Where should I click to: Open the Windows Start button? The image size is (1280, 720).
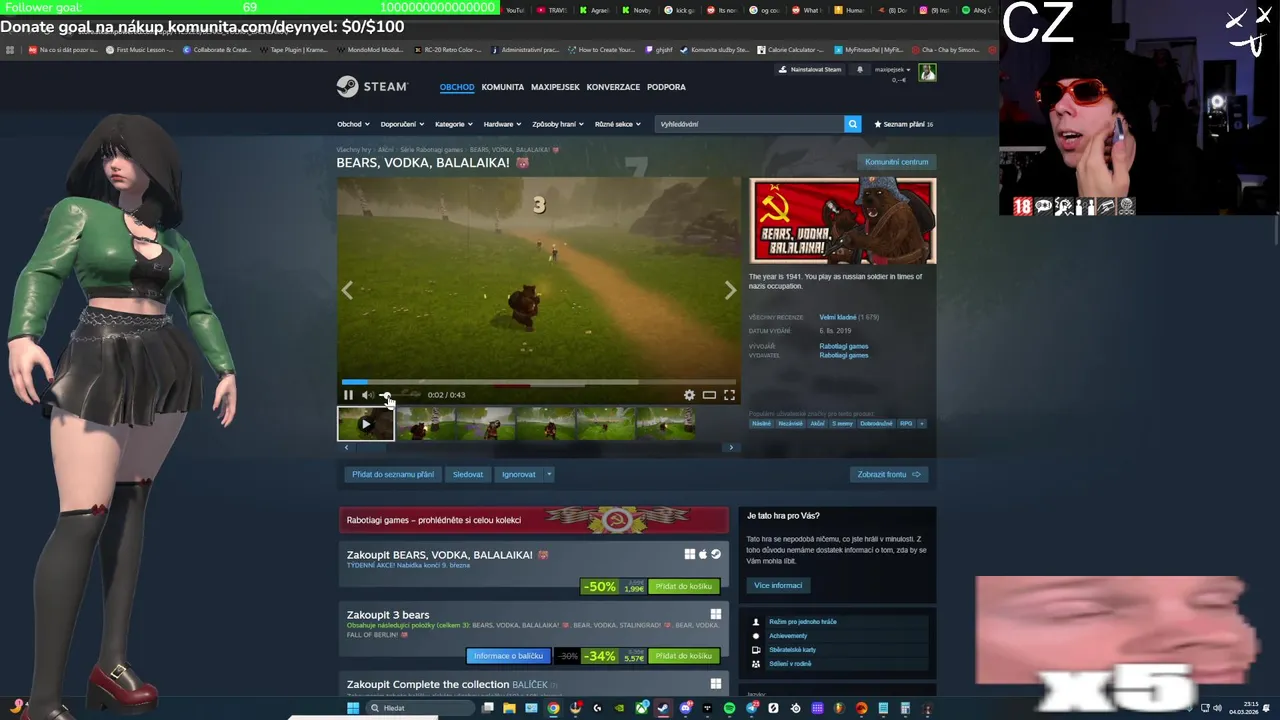pos(352,708)
